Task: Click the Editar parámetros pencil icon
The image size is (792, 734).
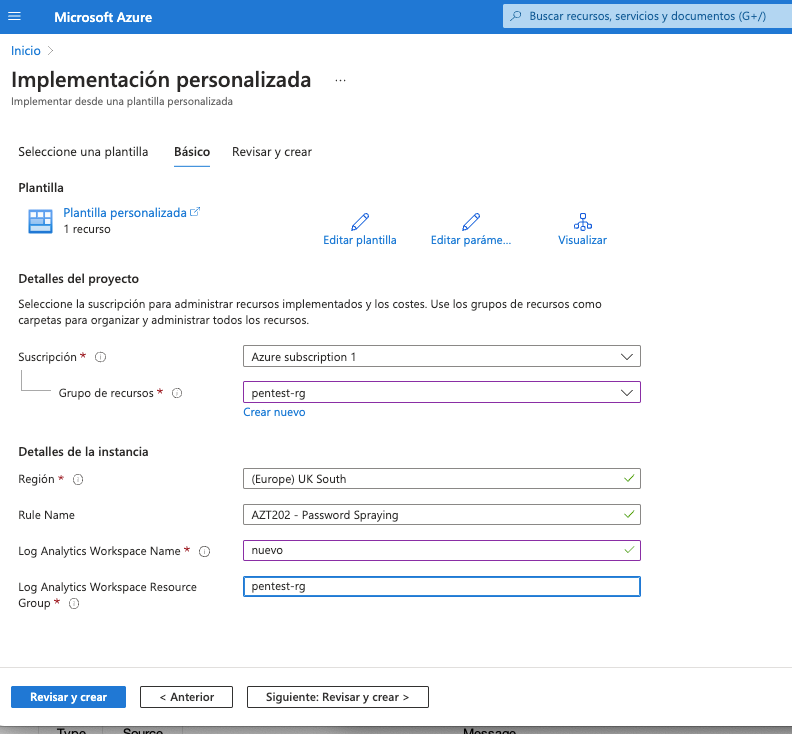Action: pos(471,221)
